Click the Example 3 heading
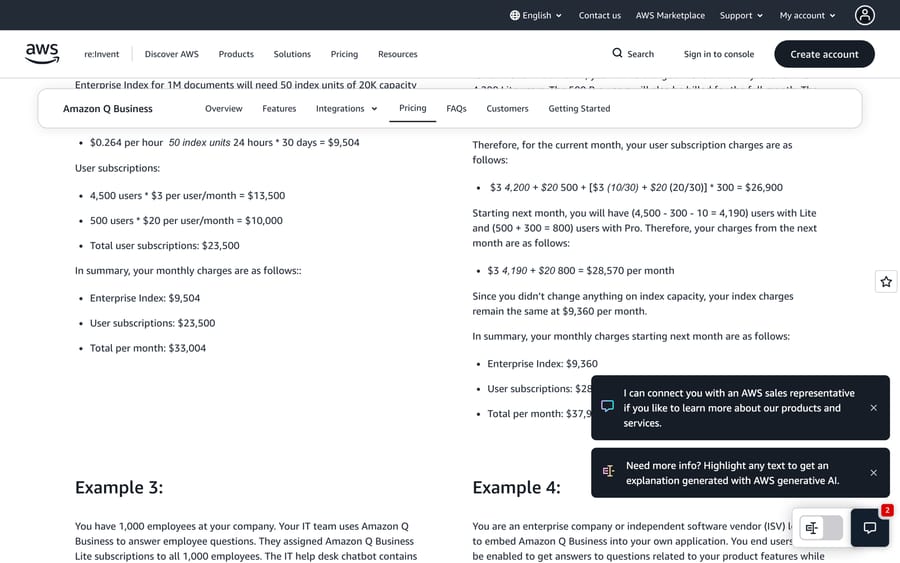This screenshot has width=900, height=563. (119, 487)
